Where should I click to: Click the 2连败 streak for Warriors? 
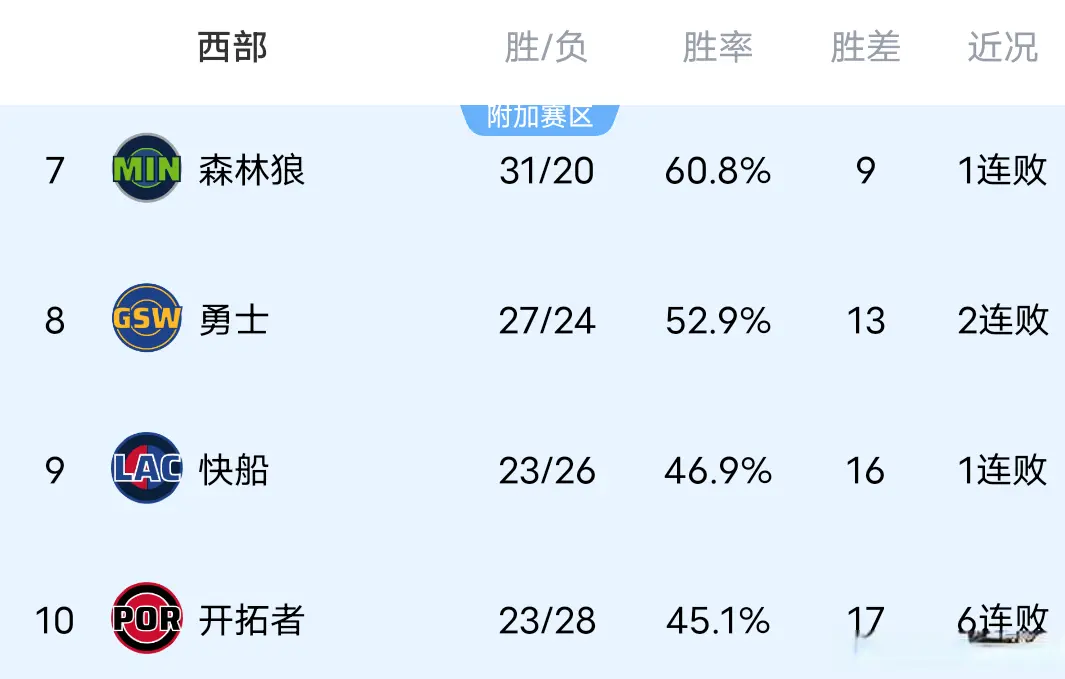pyautogui.click(x=1002, y=321)
